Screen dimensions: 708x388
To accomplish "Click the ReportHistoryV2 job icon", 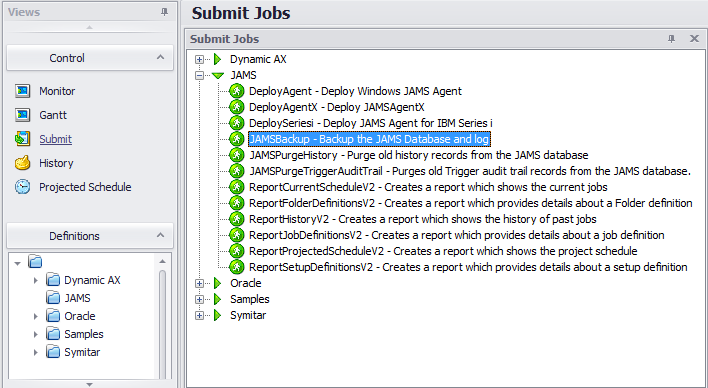I will click(237, 219).
